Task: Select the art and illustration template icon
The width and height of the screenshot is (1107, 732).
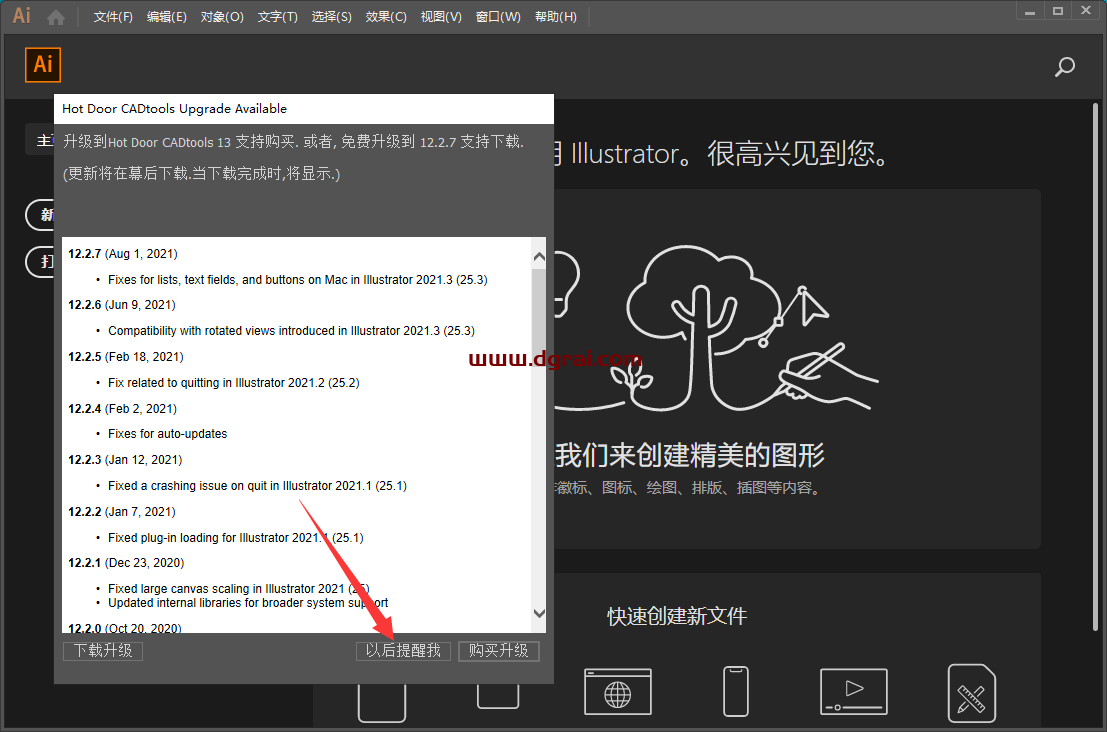Action: [971, 690]
